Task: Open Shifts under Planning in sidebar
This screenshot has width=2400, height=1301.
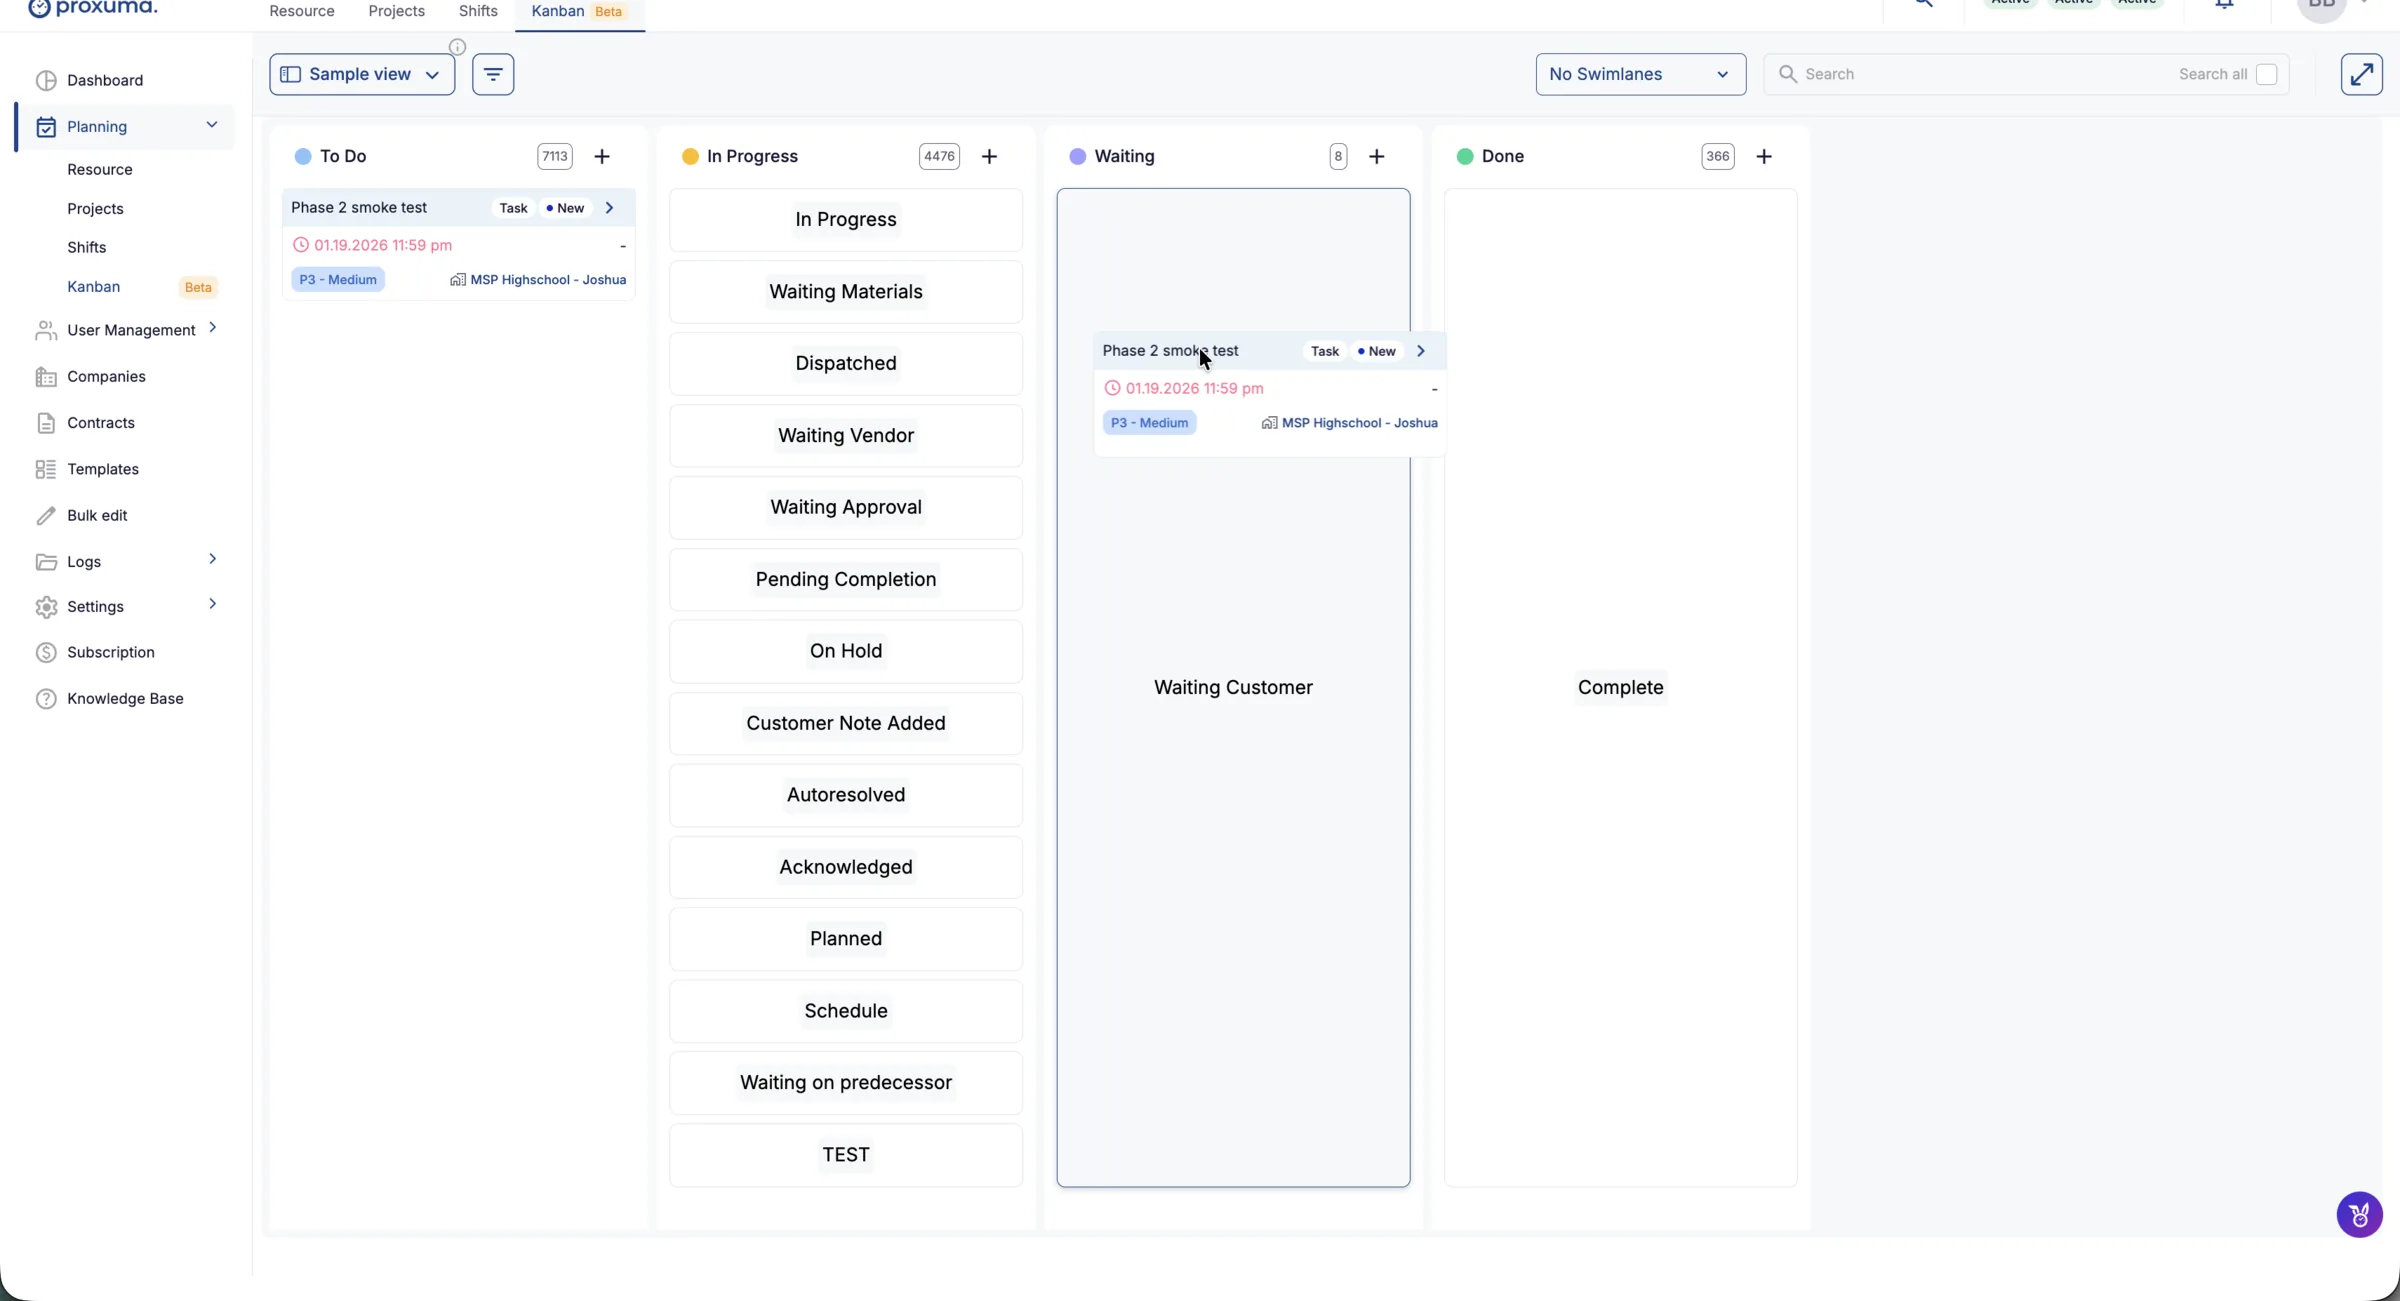Action: (87, 248)
